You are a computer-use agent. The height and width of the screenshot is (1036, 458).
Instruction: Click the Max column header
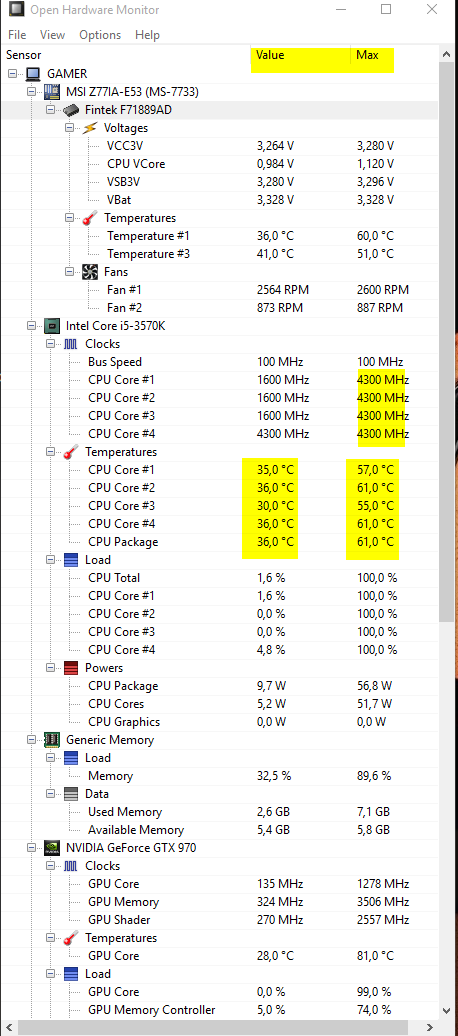click(367, 55)
